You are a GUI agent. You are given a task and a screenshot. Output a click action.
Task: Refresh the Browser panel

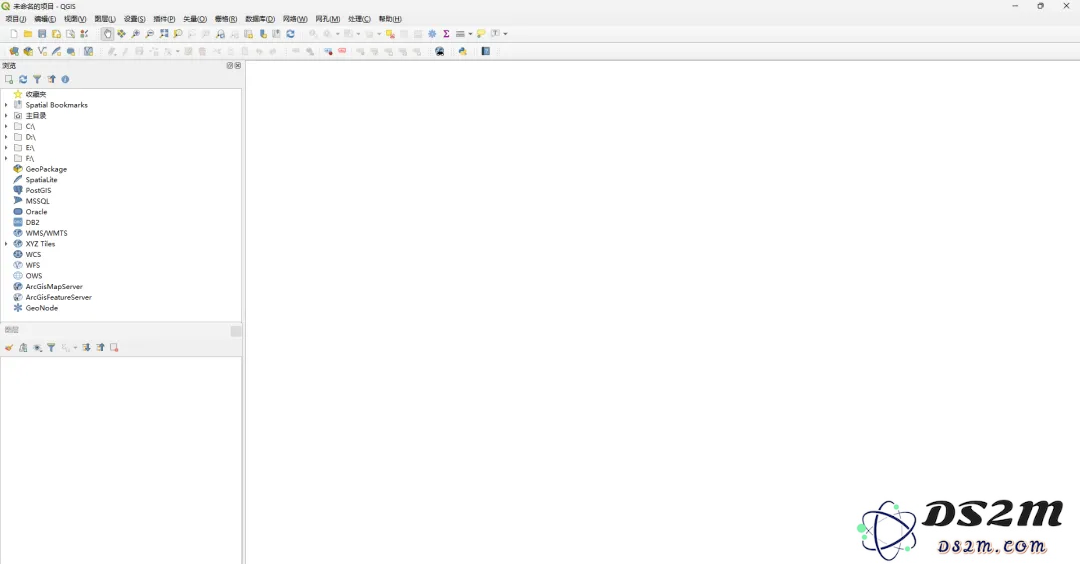[x=23, y=79]
